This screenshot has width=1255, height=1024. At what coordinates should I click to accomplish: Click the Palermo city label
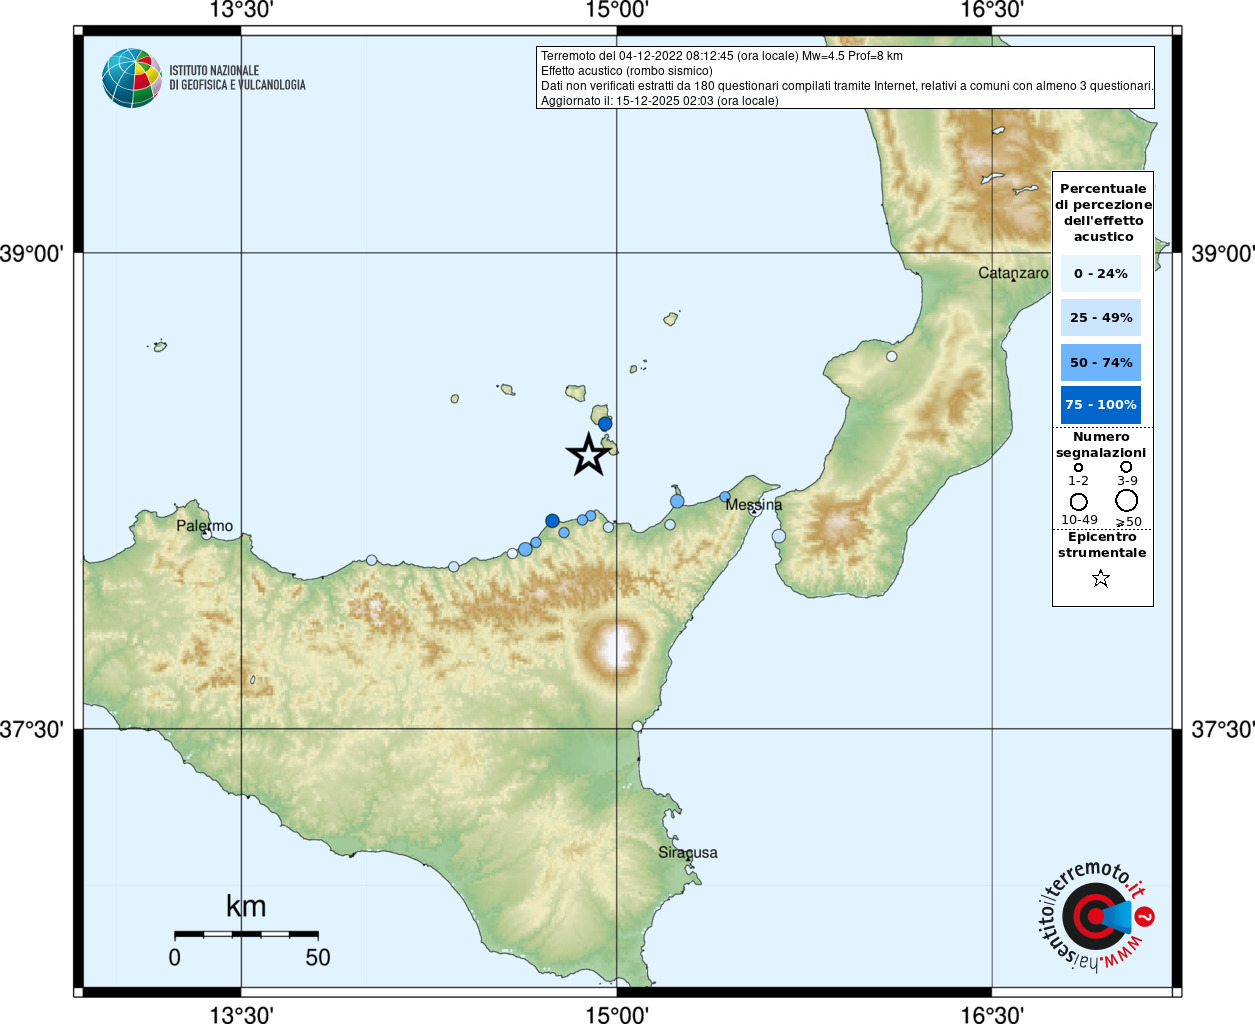pos(204,526)
